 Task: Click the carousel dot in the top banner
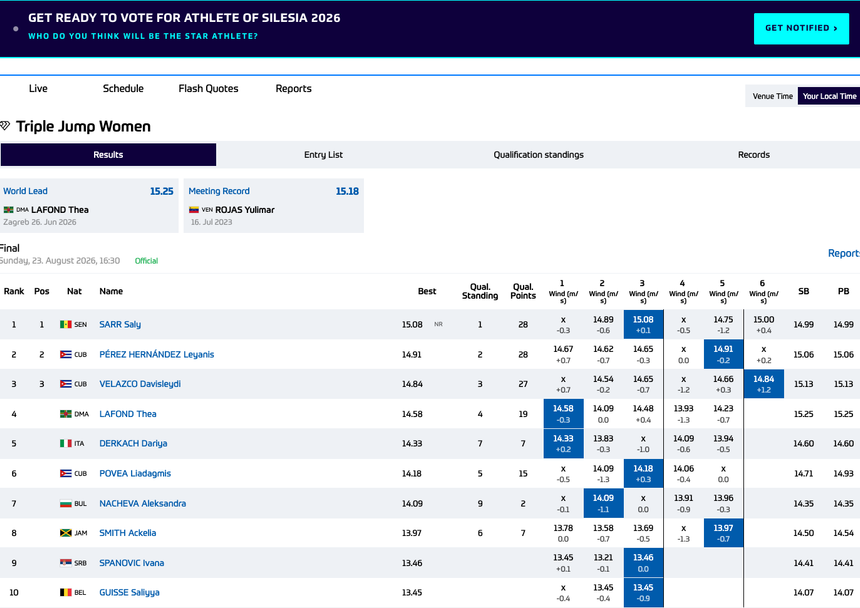[x=16, y=29]
